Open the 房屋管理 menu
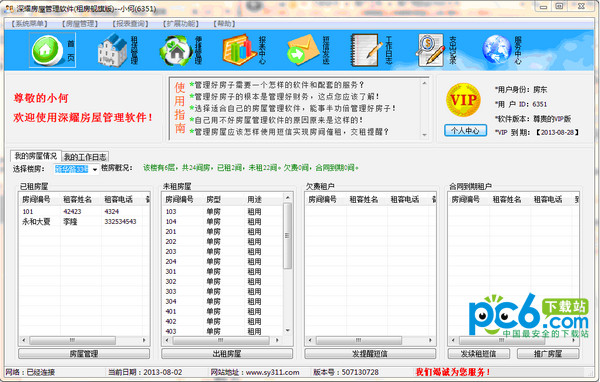This screenshot has height=382, width=600. point(80,24)
